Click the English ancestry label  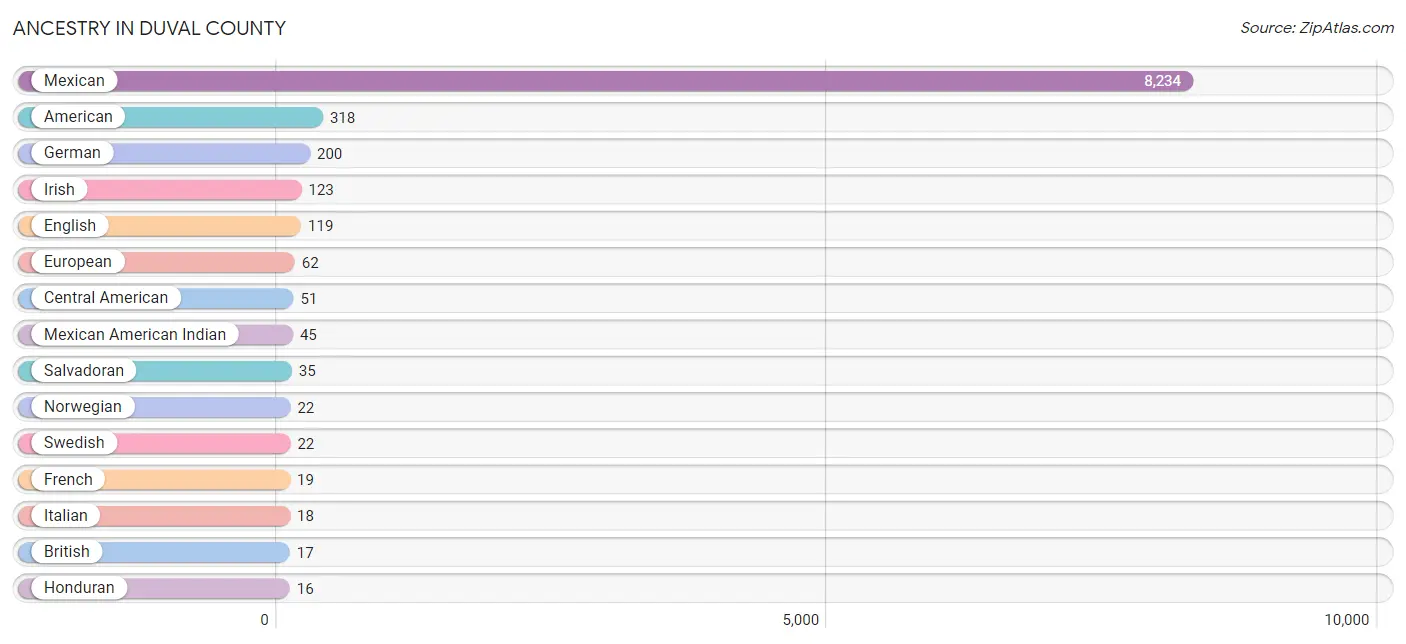(70, 225)
